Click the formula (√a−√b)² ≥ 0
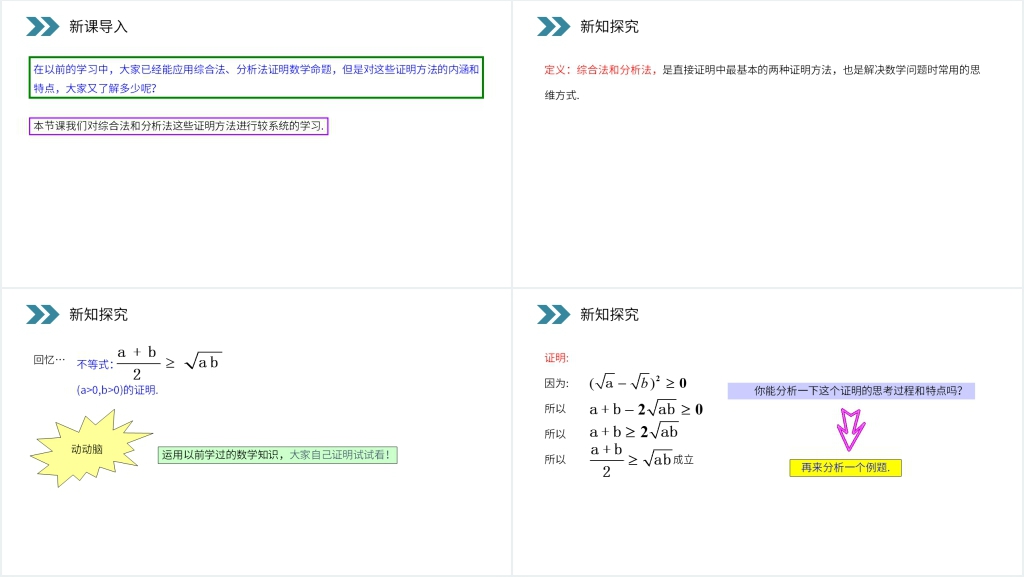This screenshot has height=577, width=1024. 637,382
